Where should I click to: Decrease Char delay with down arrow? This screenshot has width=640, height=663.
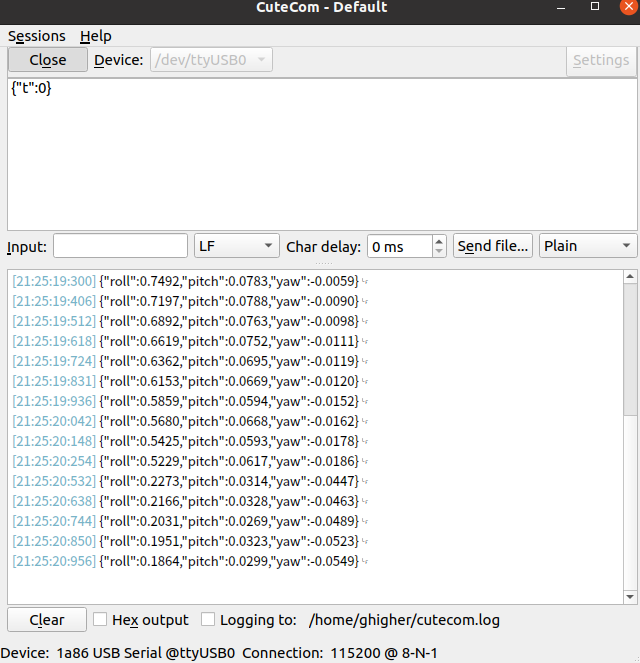pyautogui.click(x=439, y=251)
